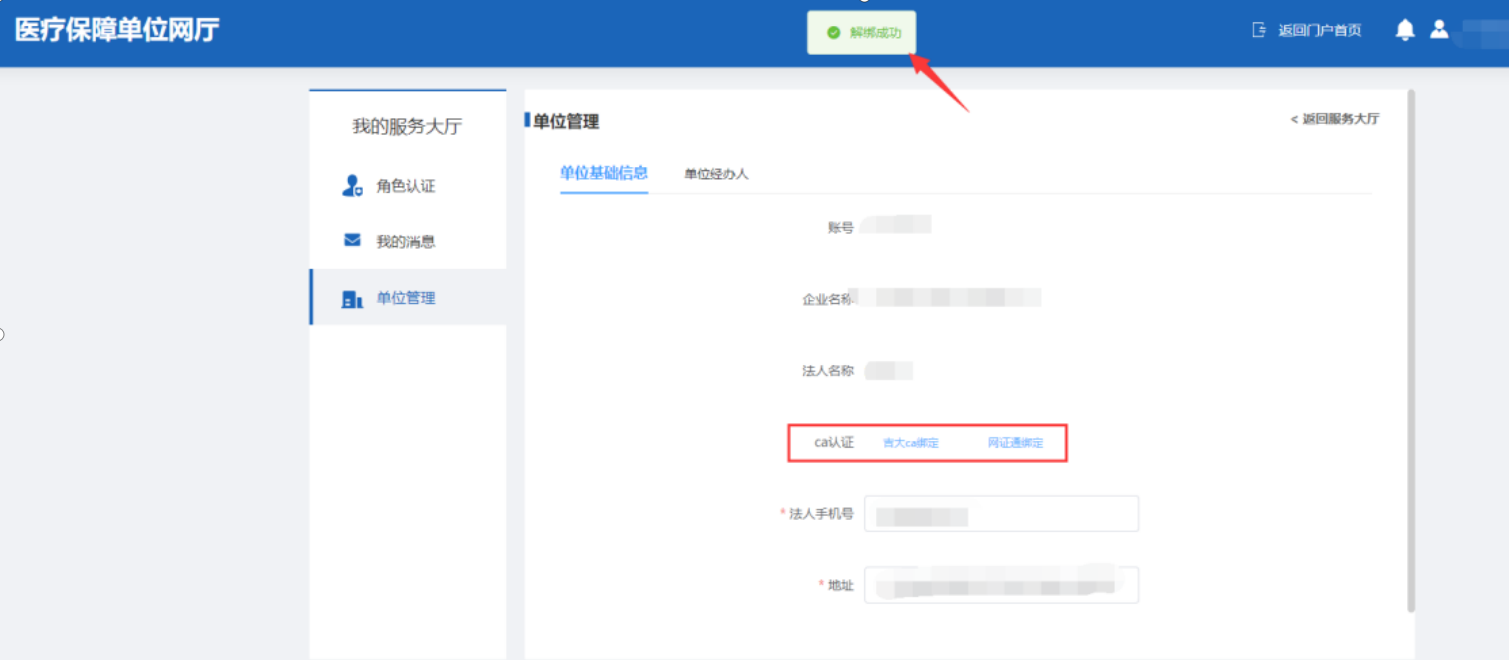Open 角色认证 in the sidebar menu
1509x660 pixels.
(x=405, y=186)
